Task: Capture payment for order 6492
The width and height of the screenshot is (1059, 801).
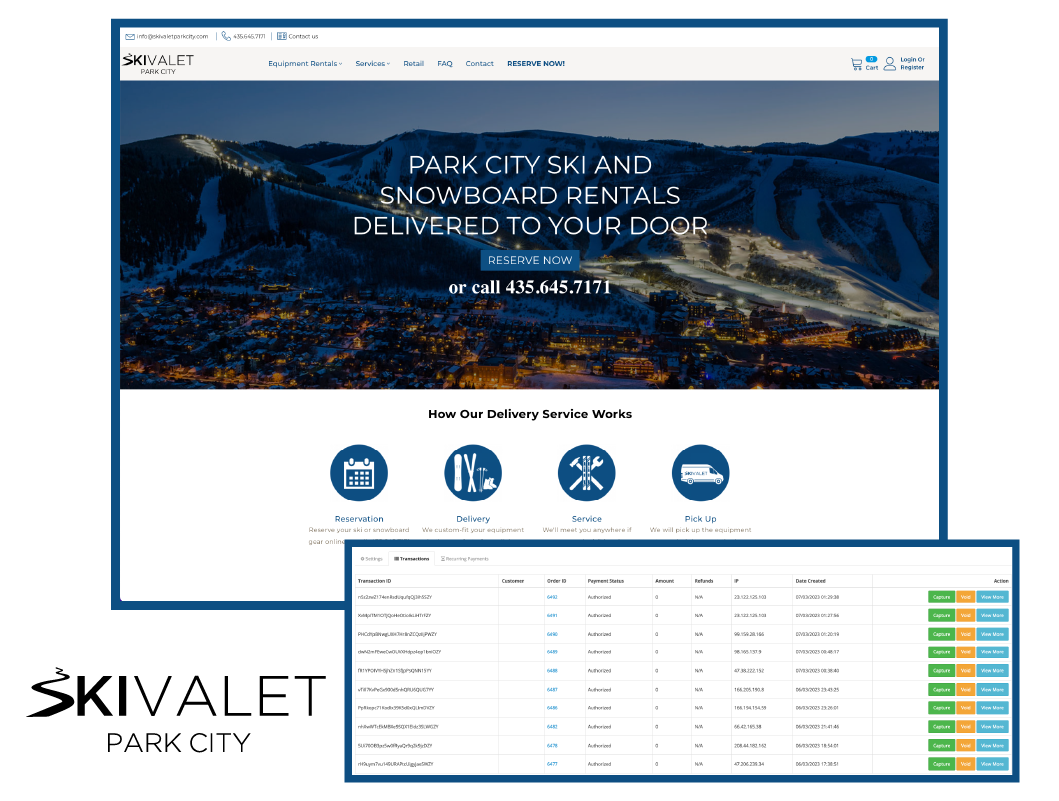Action: [941, 597]
